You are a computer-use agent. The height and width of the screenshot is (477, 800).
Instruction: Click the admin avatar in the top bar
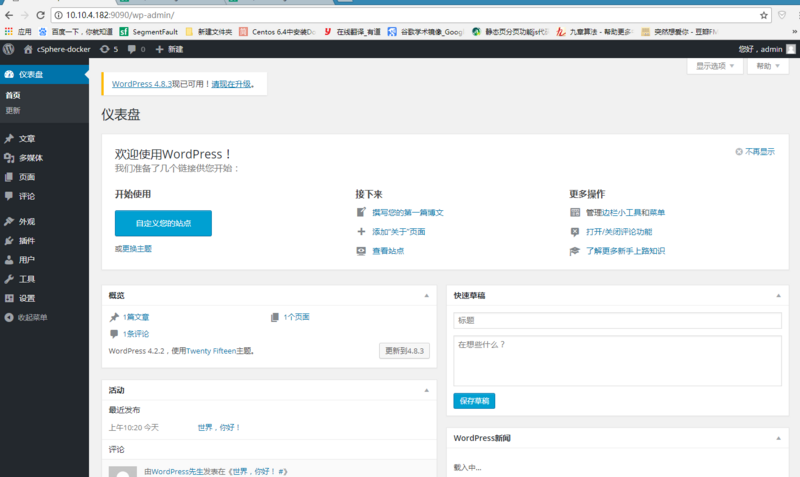791,49
